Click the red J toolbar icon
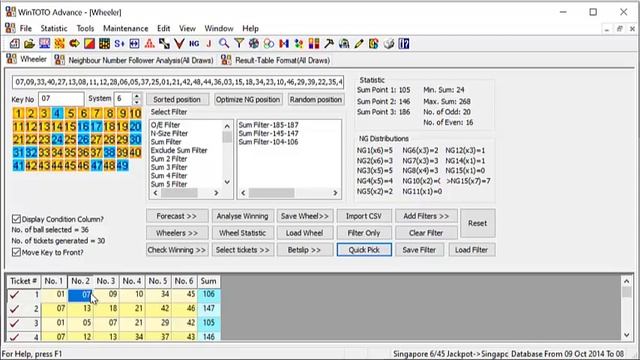This screenshot has width=640, height=360. 209,44
